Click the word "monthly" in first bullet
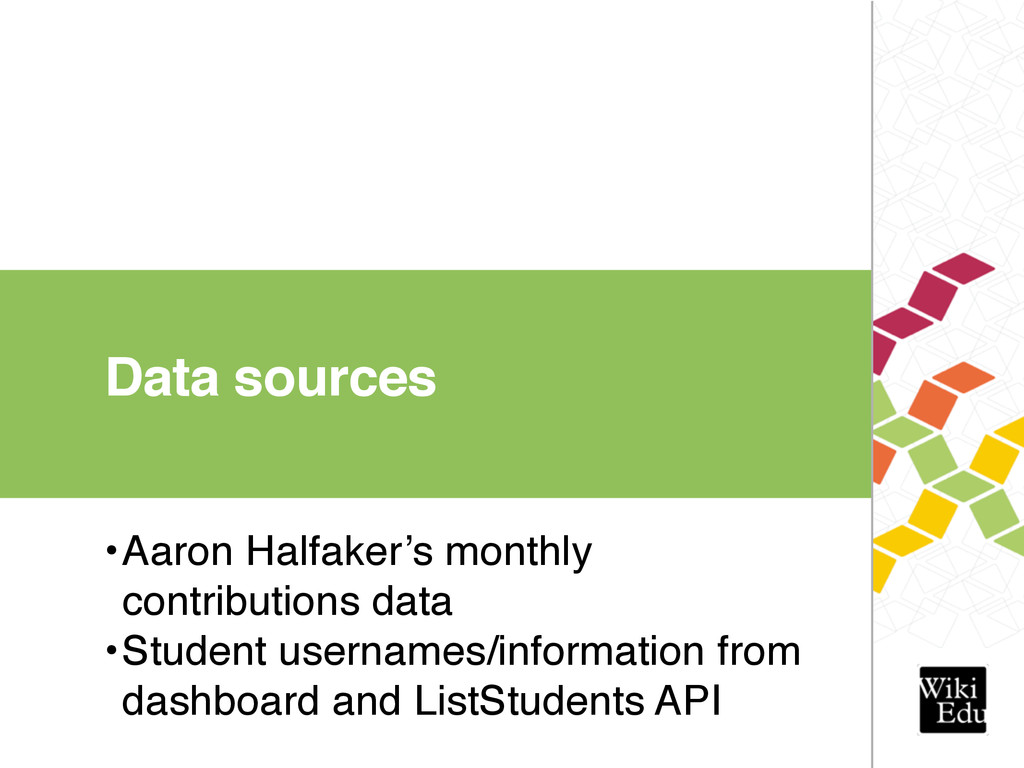1024x768 pixels. pyautogui.click(x=519, y=554)
